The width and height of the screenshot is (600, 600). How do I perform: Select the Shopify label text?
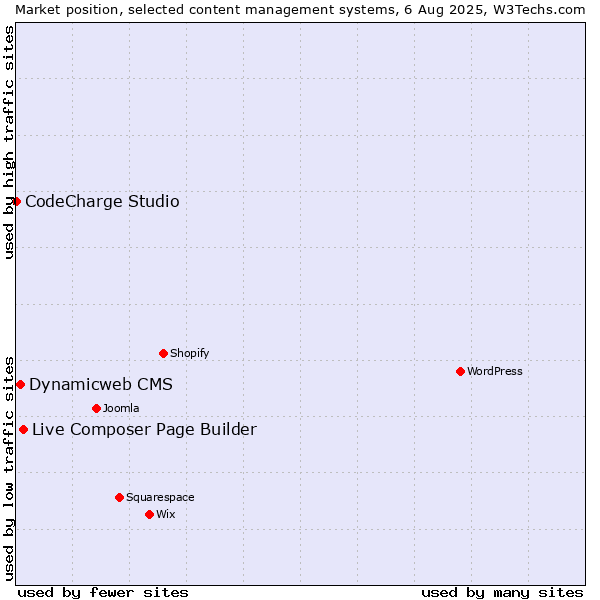189,353
